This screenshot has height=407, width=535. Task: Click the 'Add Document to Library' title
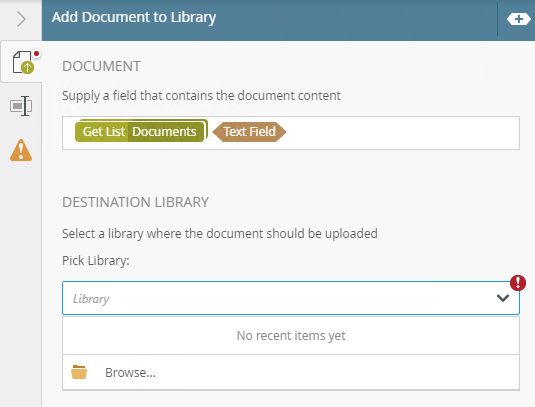(x=134, y=17)
